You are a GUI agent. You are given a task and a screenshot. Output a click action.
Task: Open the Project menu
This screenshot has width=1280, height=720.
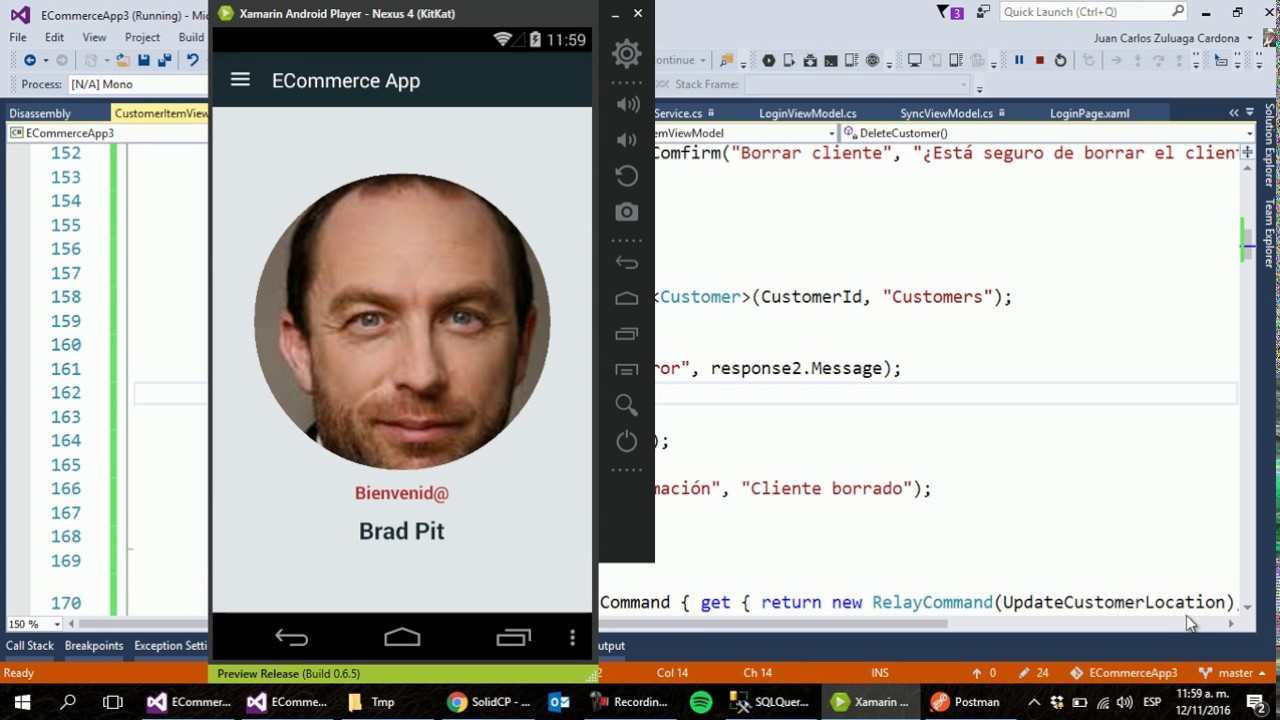pyautogui.click(x=142, y=37)
